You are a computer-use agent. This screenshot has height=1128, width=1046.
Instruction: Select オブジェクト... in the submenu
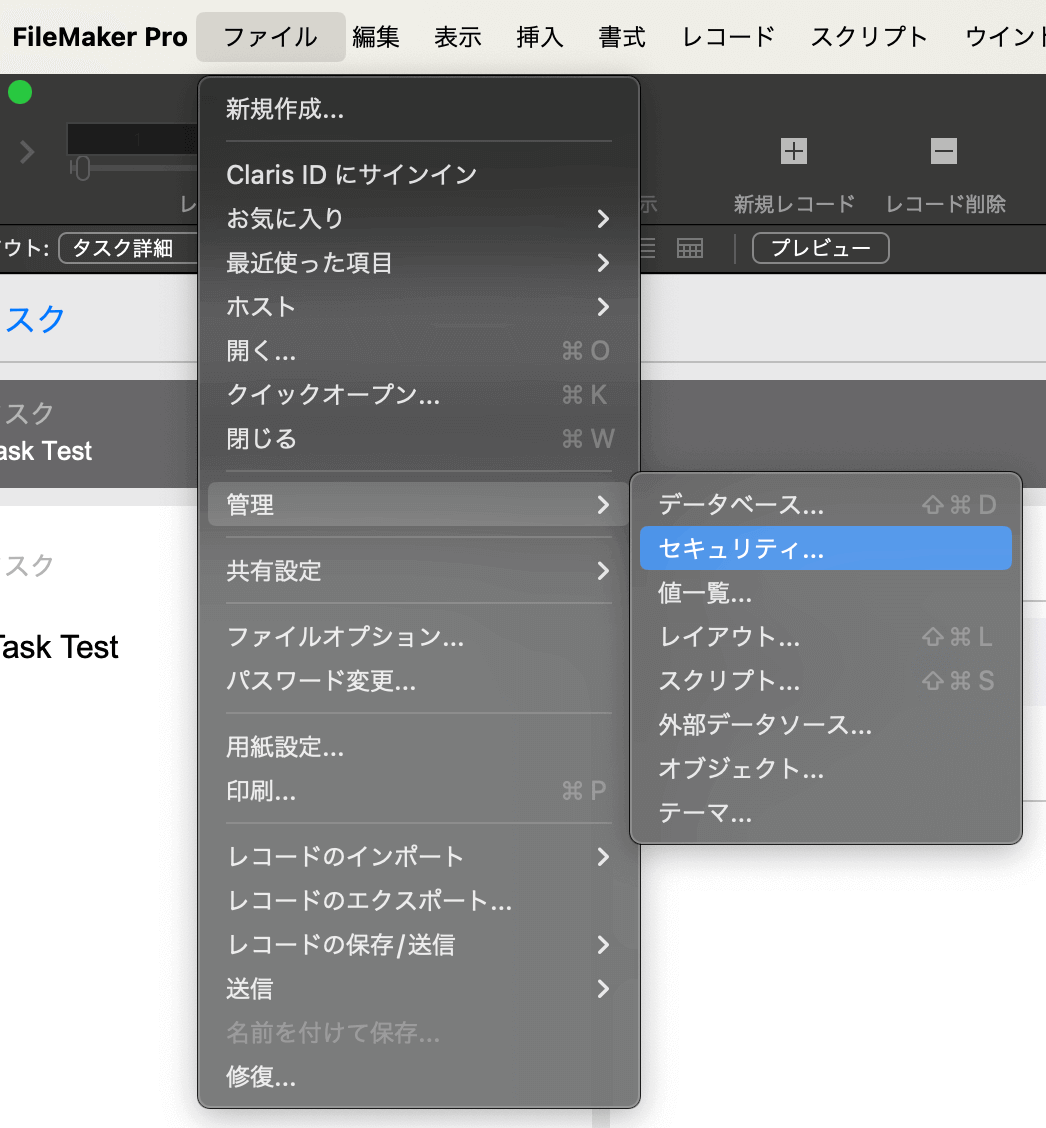click(826, 769)
